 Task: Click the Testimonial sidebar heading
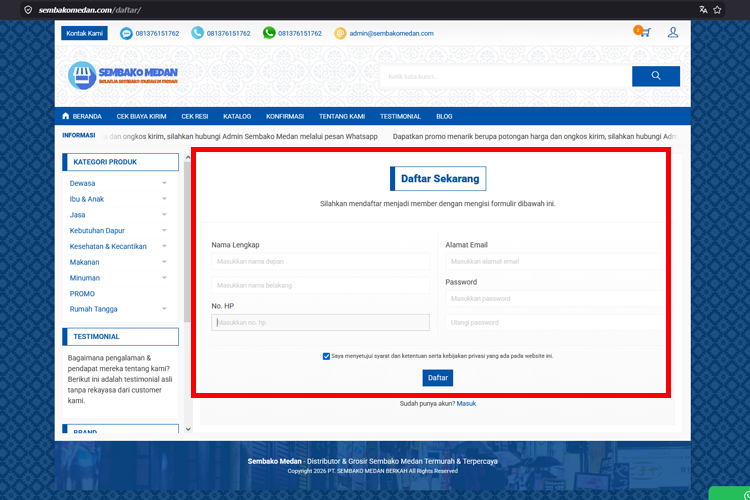pyautogui.click(x=121, y=337)
